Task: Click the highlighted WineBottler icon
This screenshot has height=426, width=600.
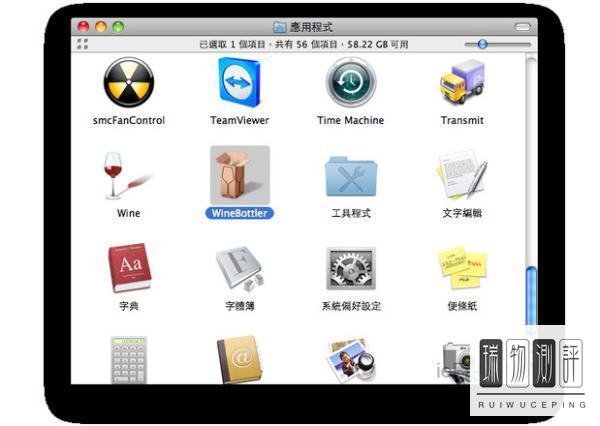Action: pos(239,176)
